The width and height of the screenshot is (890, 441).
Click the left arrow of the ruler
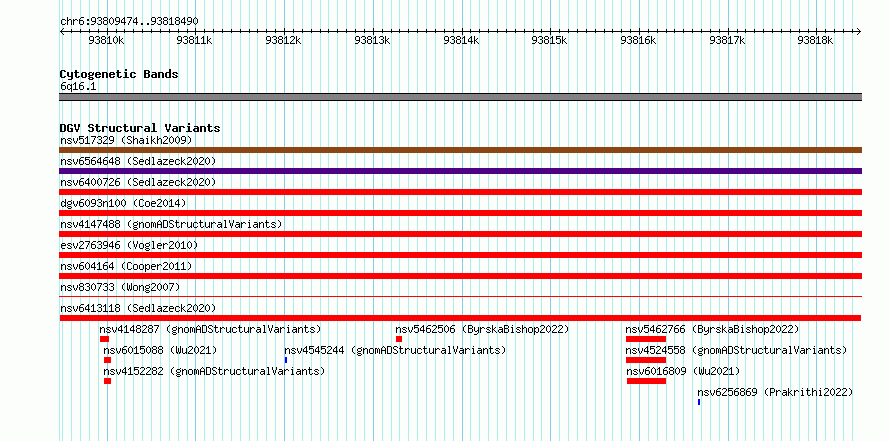tap(63, 31)
